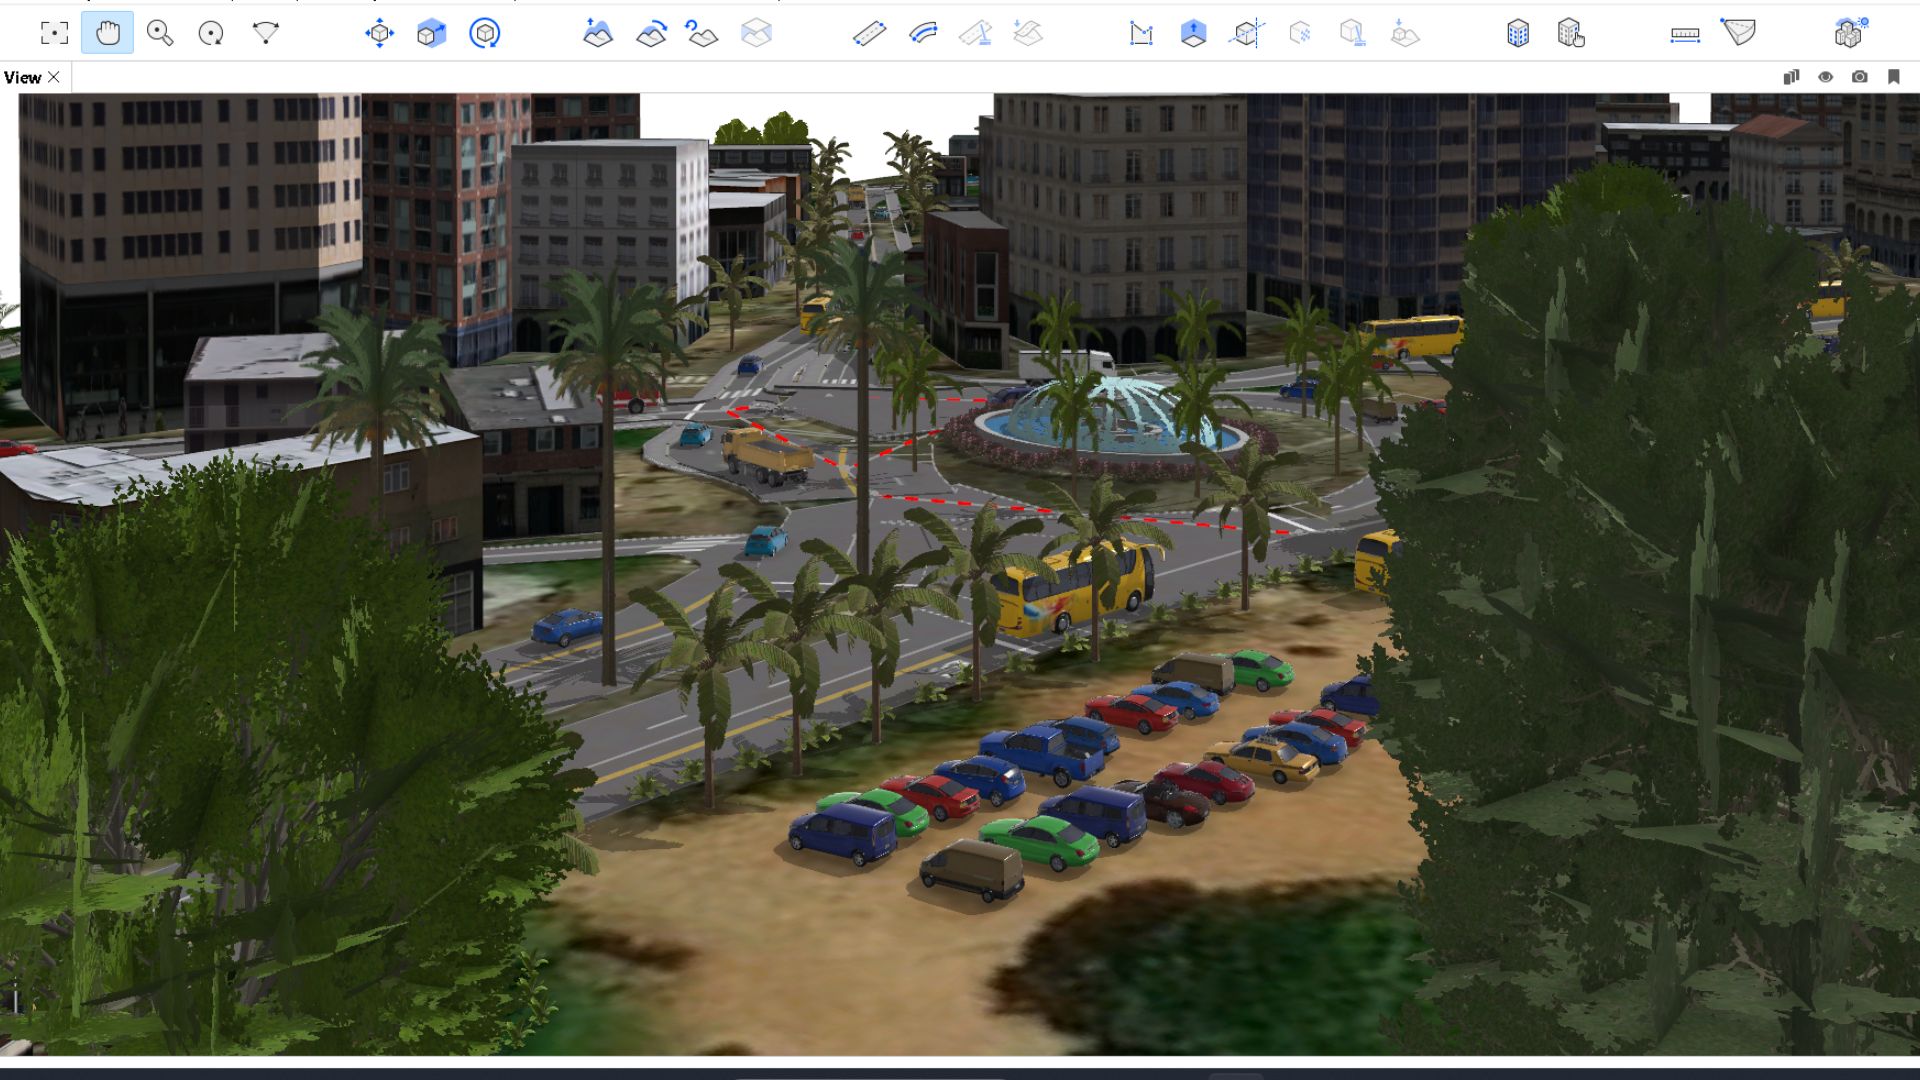Select the cube split plane tool
Viewport: 1920px width, 1080px height.
pyautogui.click(x=1247, y=33)
